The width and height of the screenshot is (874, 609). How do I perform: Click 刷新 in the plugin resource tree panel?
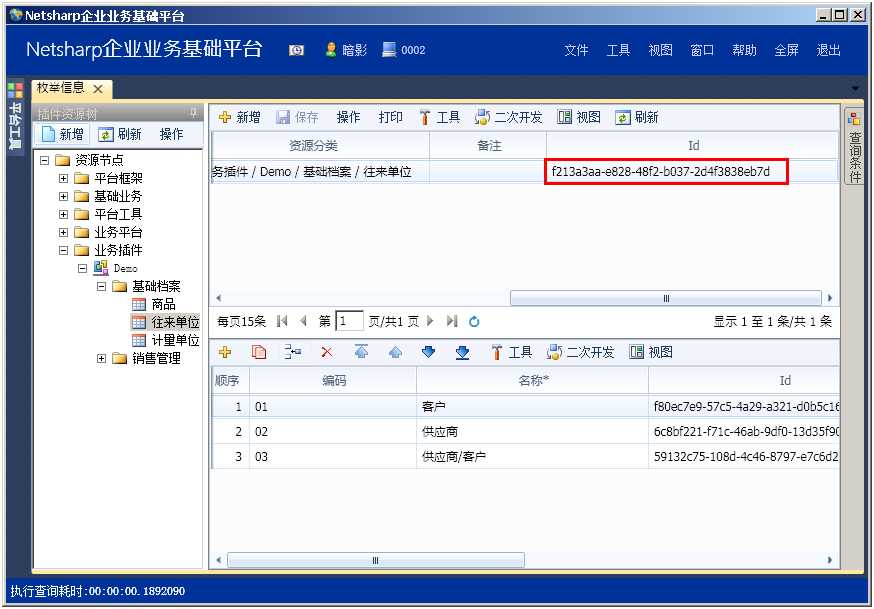(x=120, y=134)
